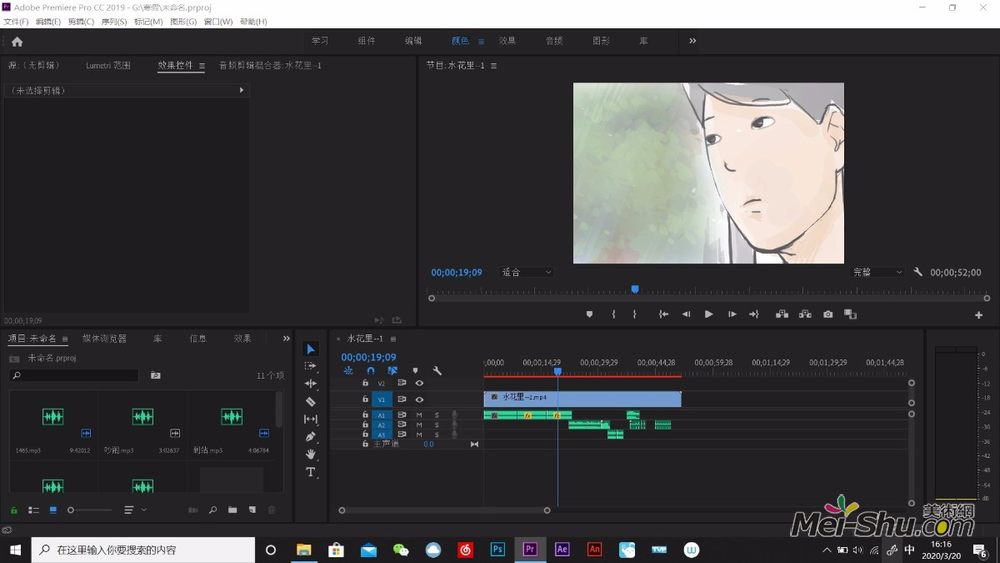Screen dimensions: 1000x563
Task: Toggle Snap magnet in timeline
Action: pyautogui.click(x=371, y=370)
